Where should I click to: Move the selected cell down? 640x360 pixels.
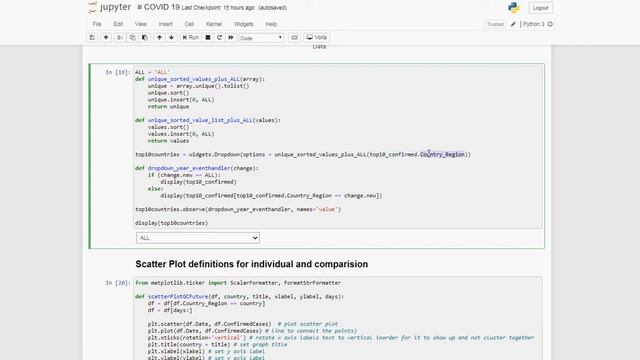171,38
